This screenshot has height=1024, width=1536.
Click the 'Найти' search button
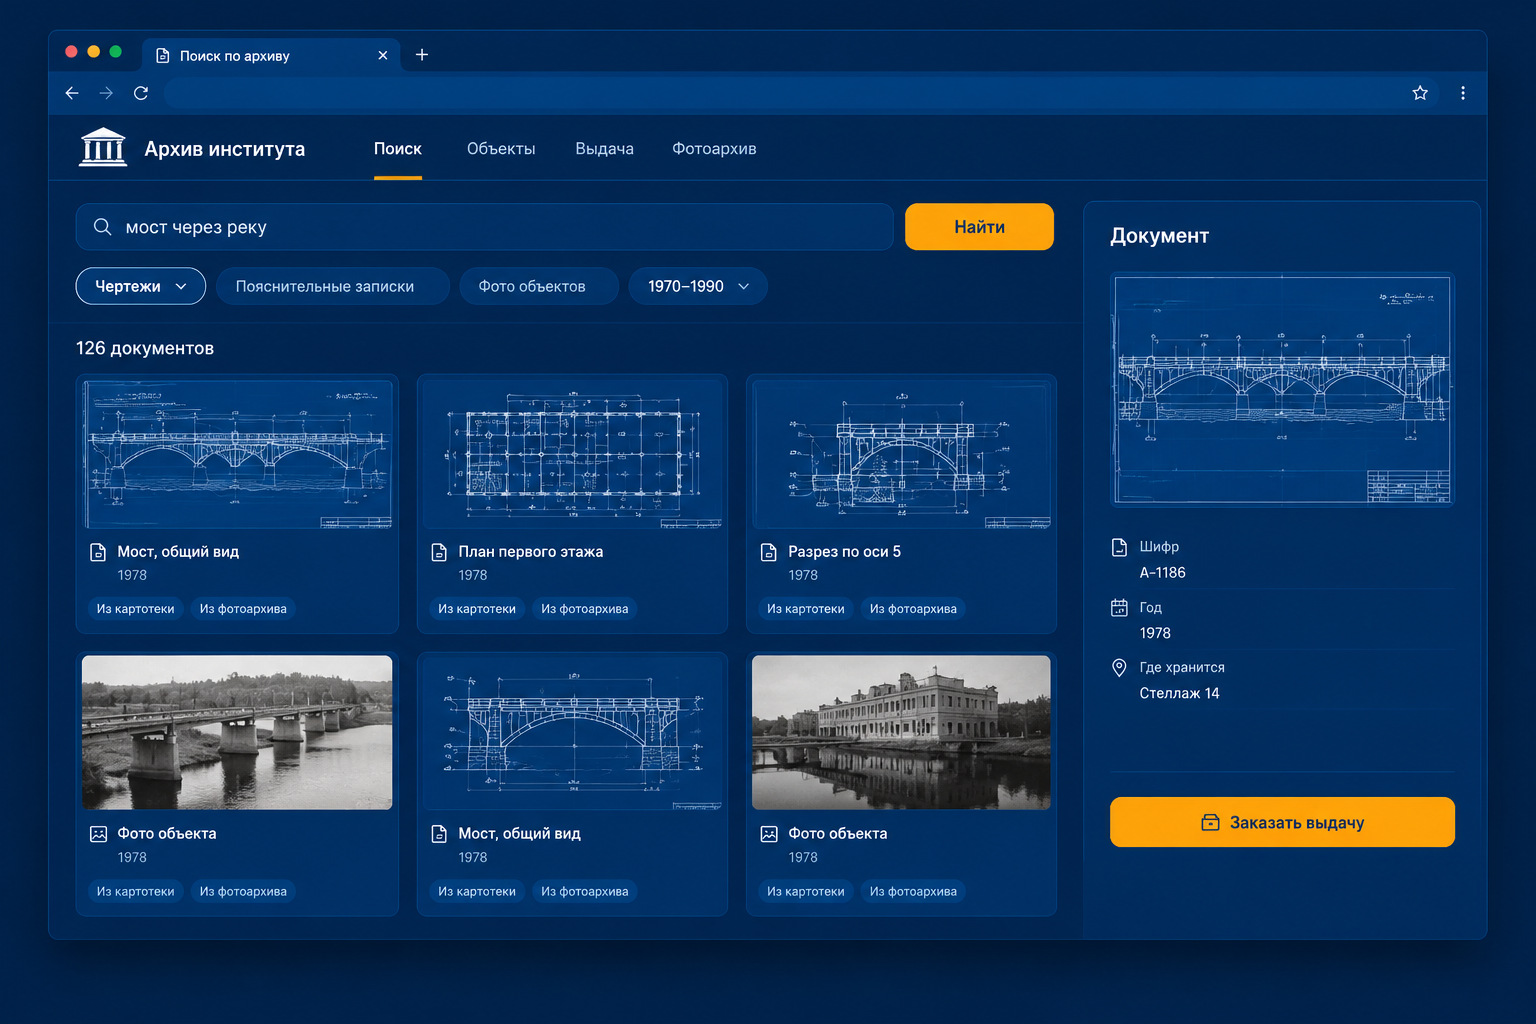pyautogui.click(x=979, y=227)
